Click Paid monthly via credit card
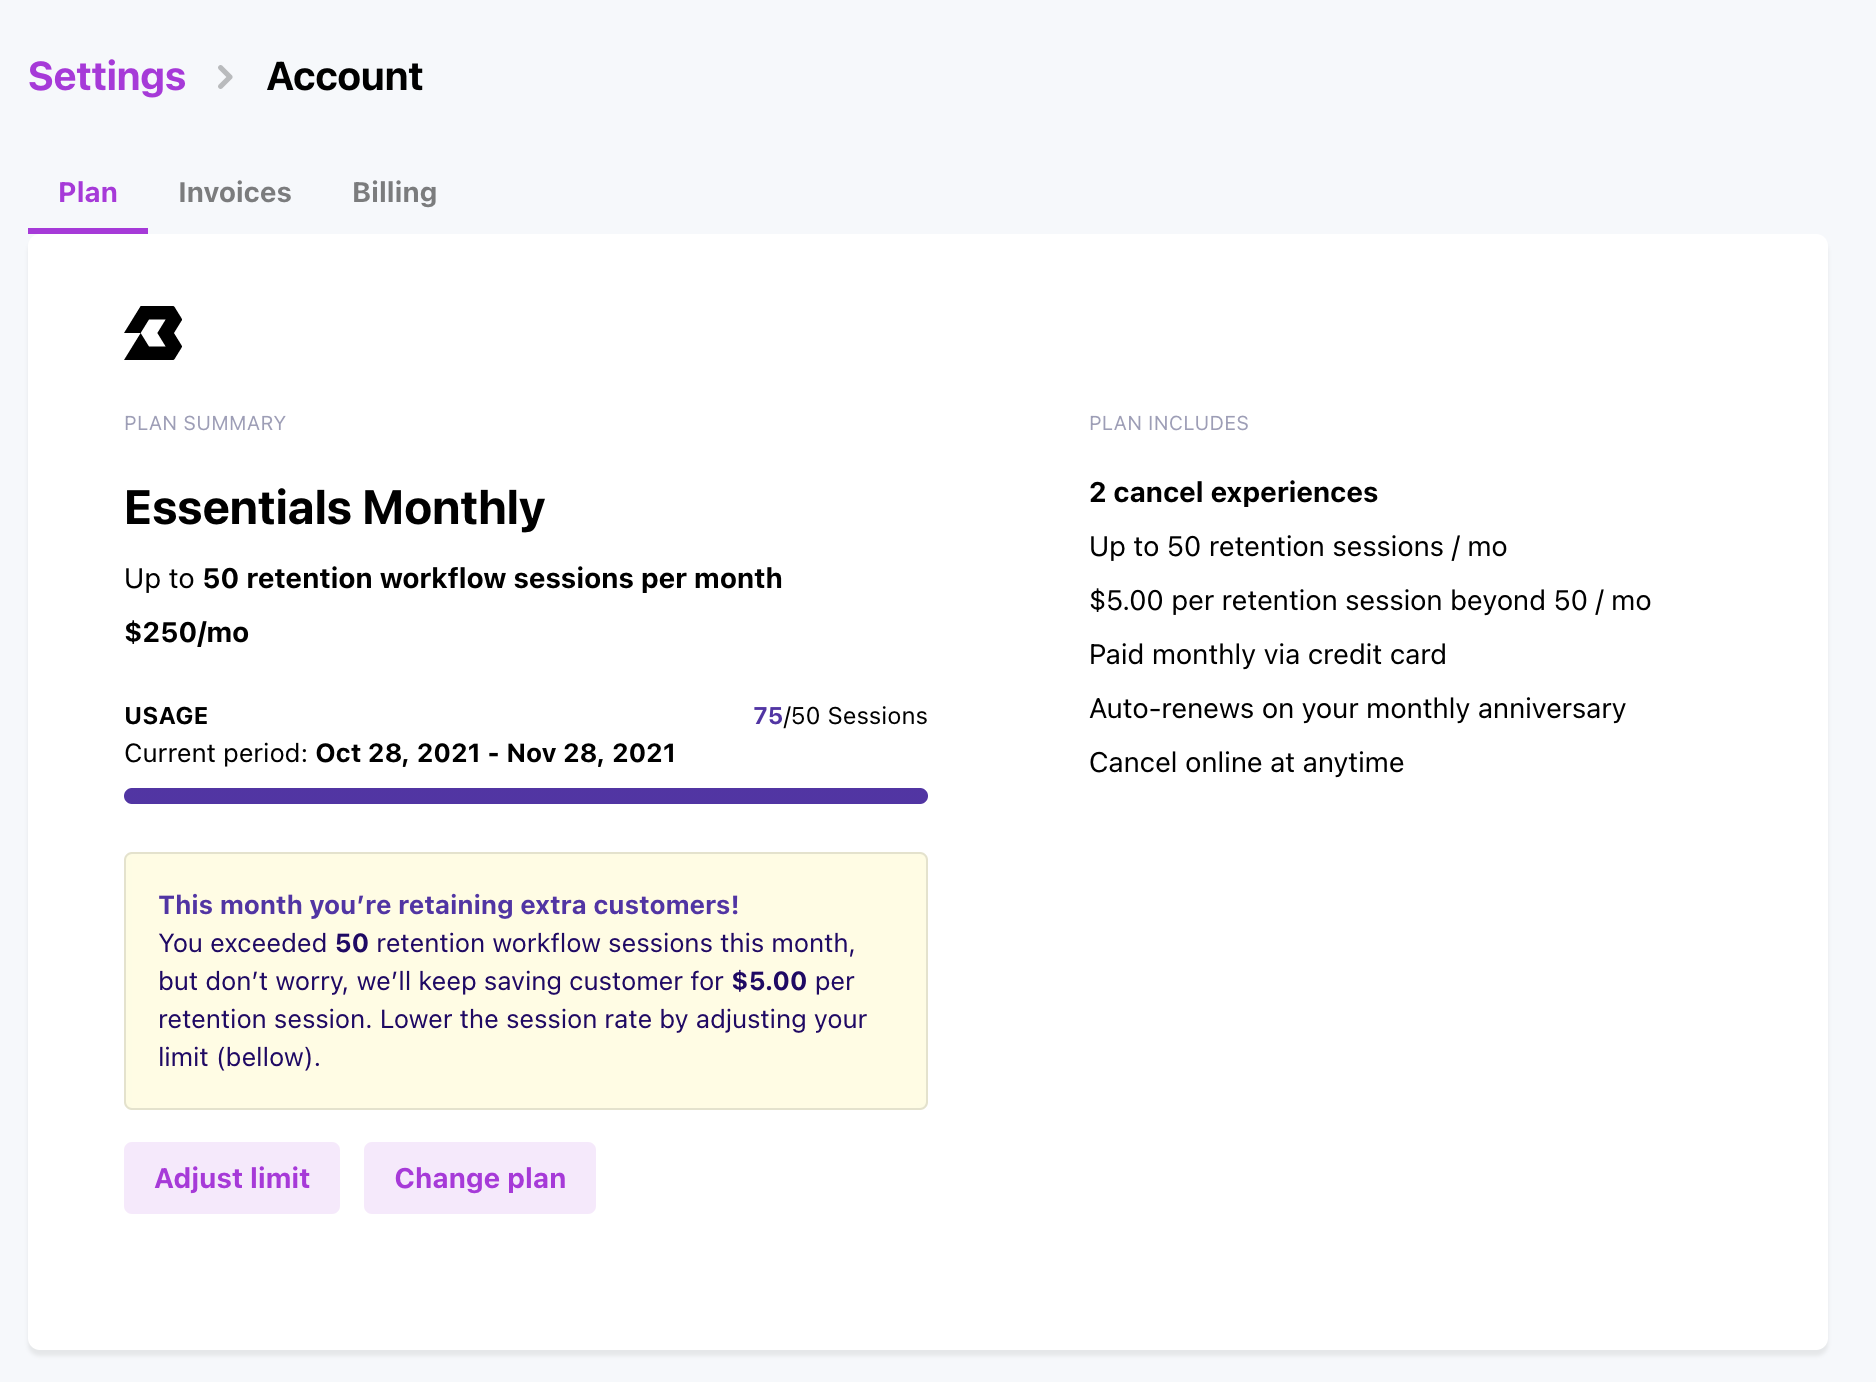 1267,654
